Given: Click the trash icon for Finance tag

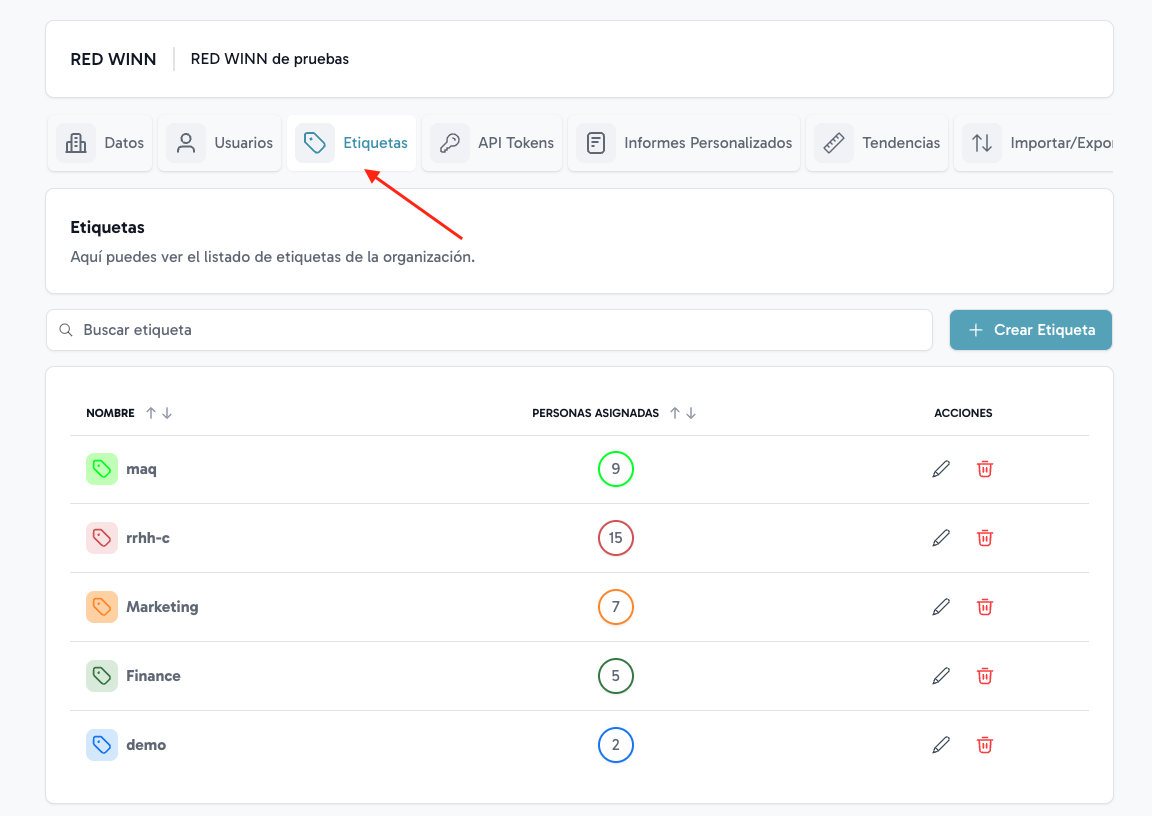Looking at the screenshot, I should [985, 676].
